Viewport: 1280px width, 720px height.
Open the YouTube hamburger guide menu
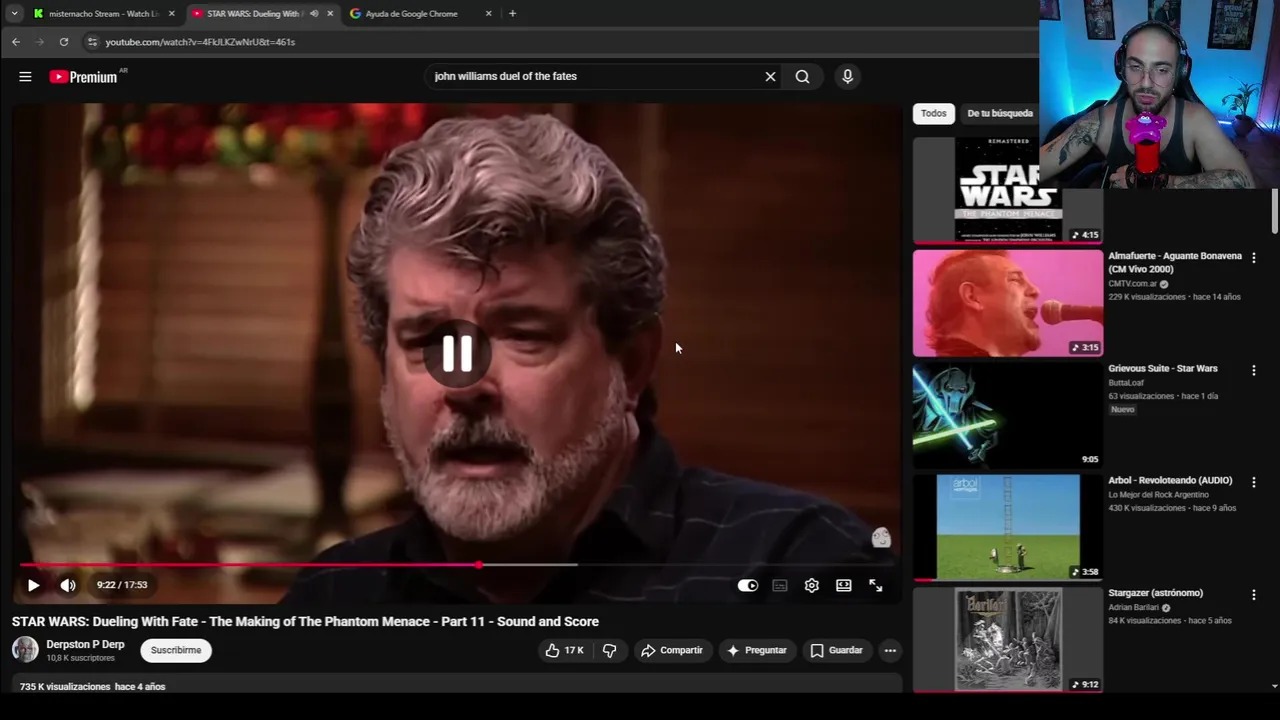[x=25, y=76]
